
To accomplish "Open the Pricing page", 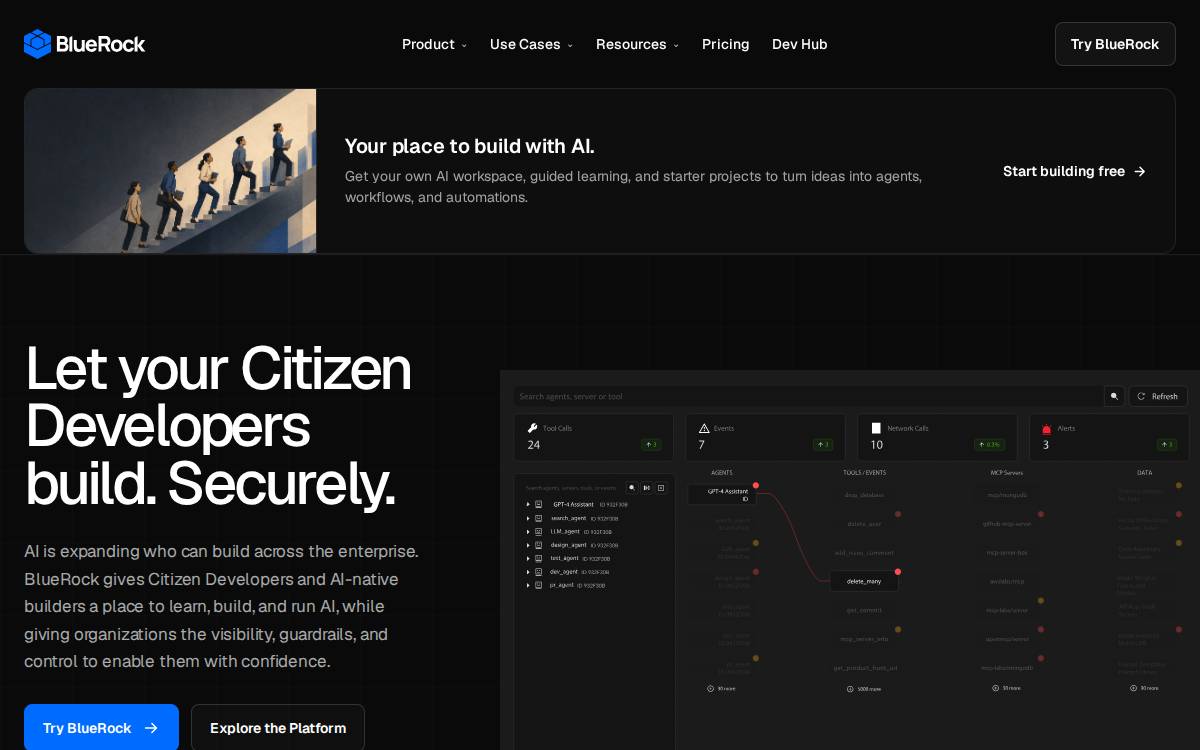I will click(x=725, y=44).
